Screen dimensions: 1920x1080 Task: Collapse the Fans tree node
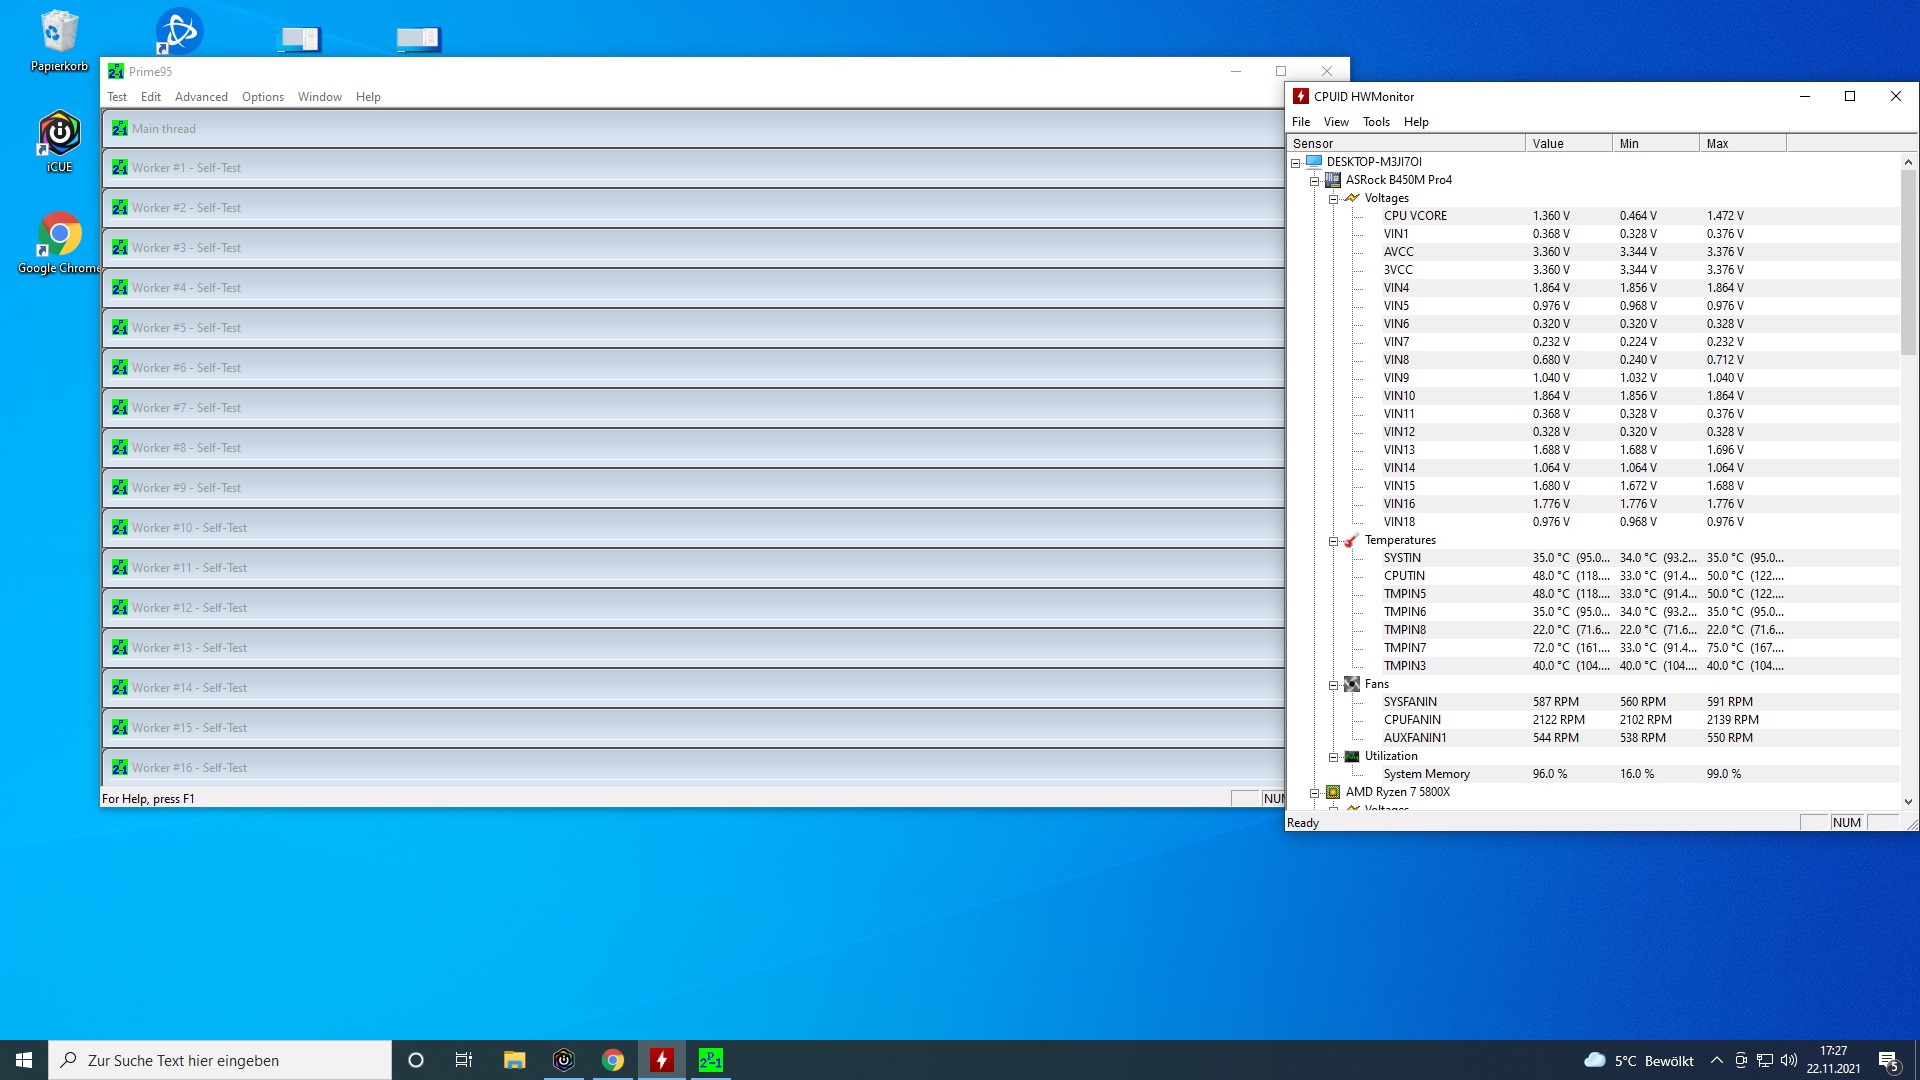click(x=1333, y=685)
